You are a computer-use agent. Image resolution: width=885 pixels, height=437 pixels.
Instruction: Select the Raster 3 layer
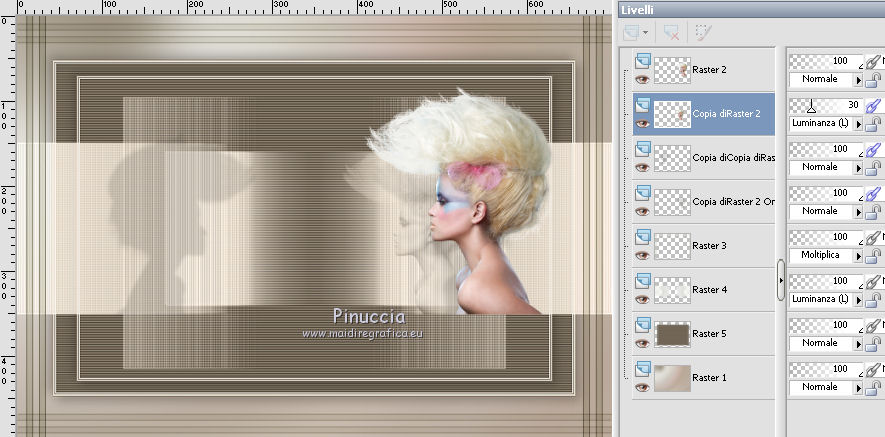point(703,246)
